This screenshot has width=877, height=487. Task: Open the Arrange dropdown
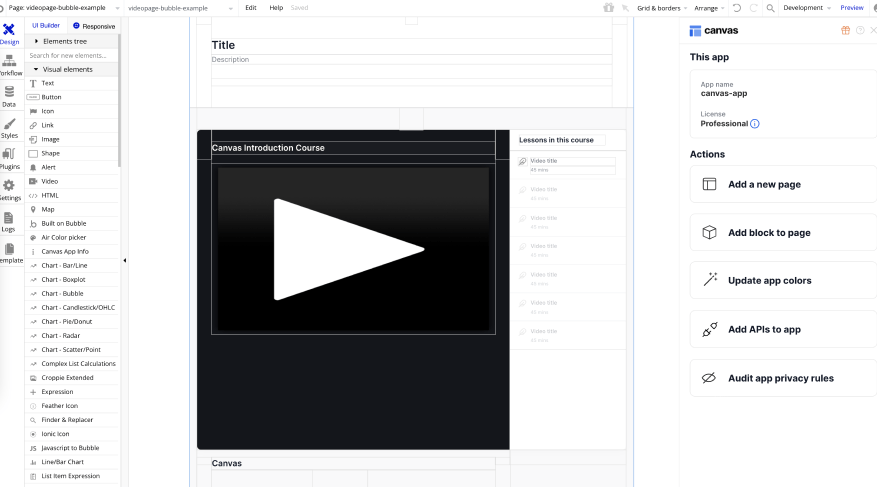coord(709,8)
